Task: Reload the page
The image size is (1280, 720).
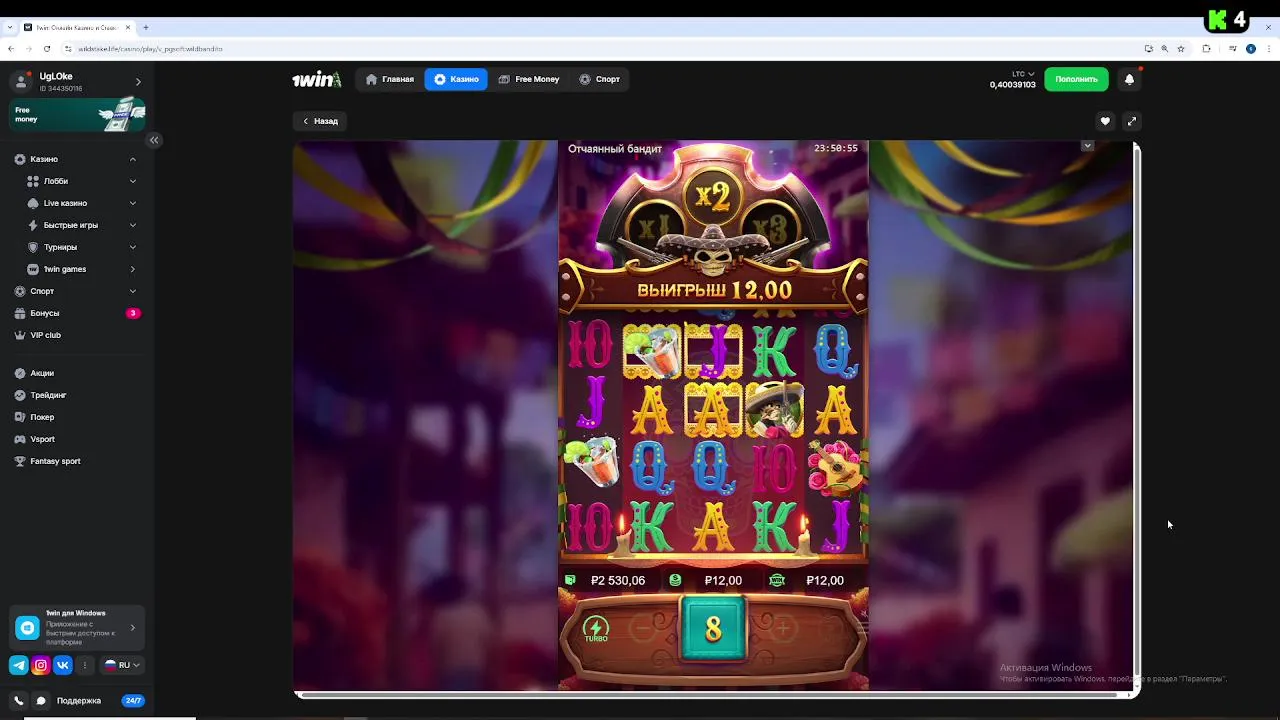Action: 47,48
